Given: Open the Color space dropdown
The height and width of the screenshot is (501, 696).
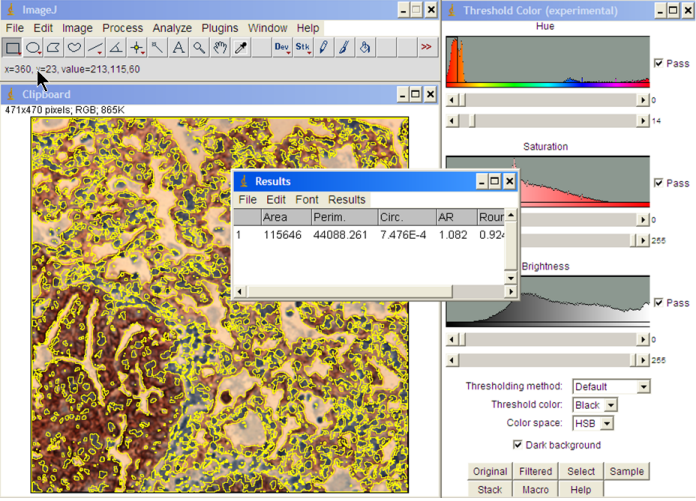Looking at the screenshot, I should [x=595, y=423].
